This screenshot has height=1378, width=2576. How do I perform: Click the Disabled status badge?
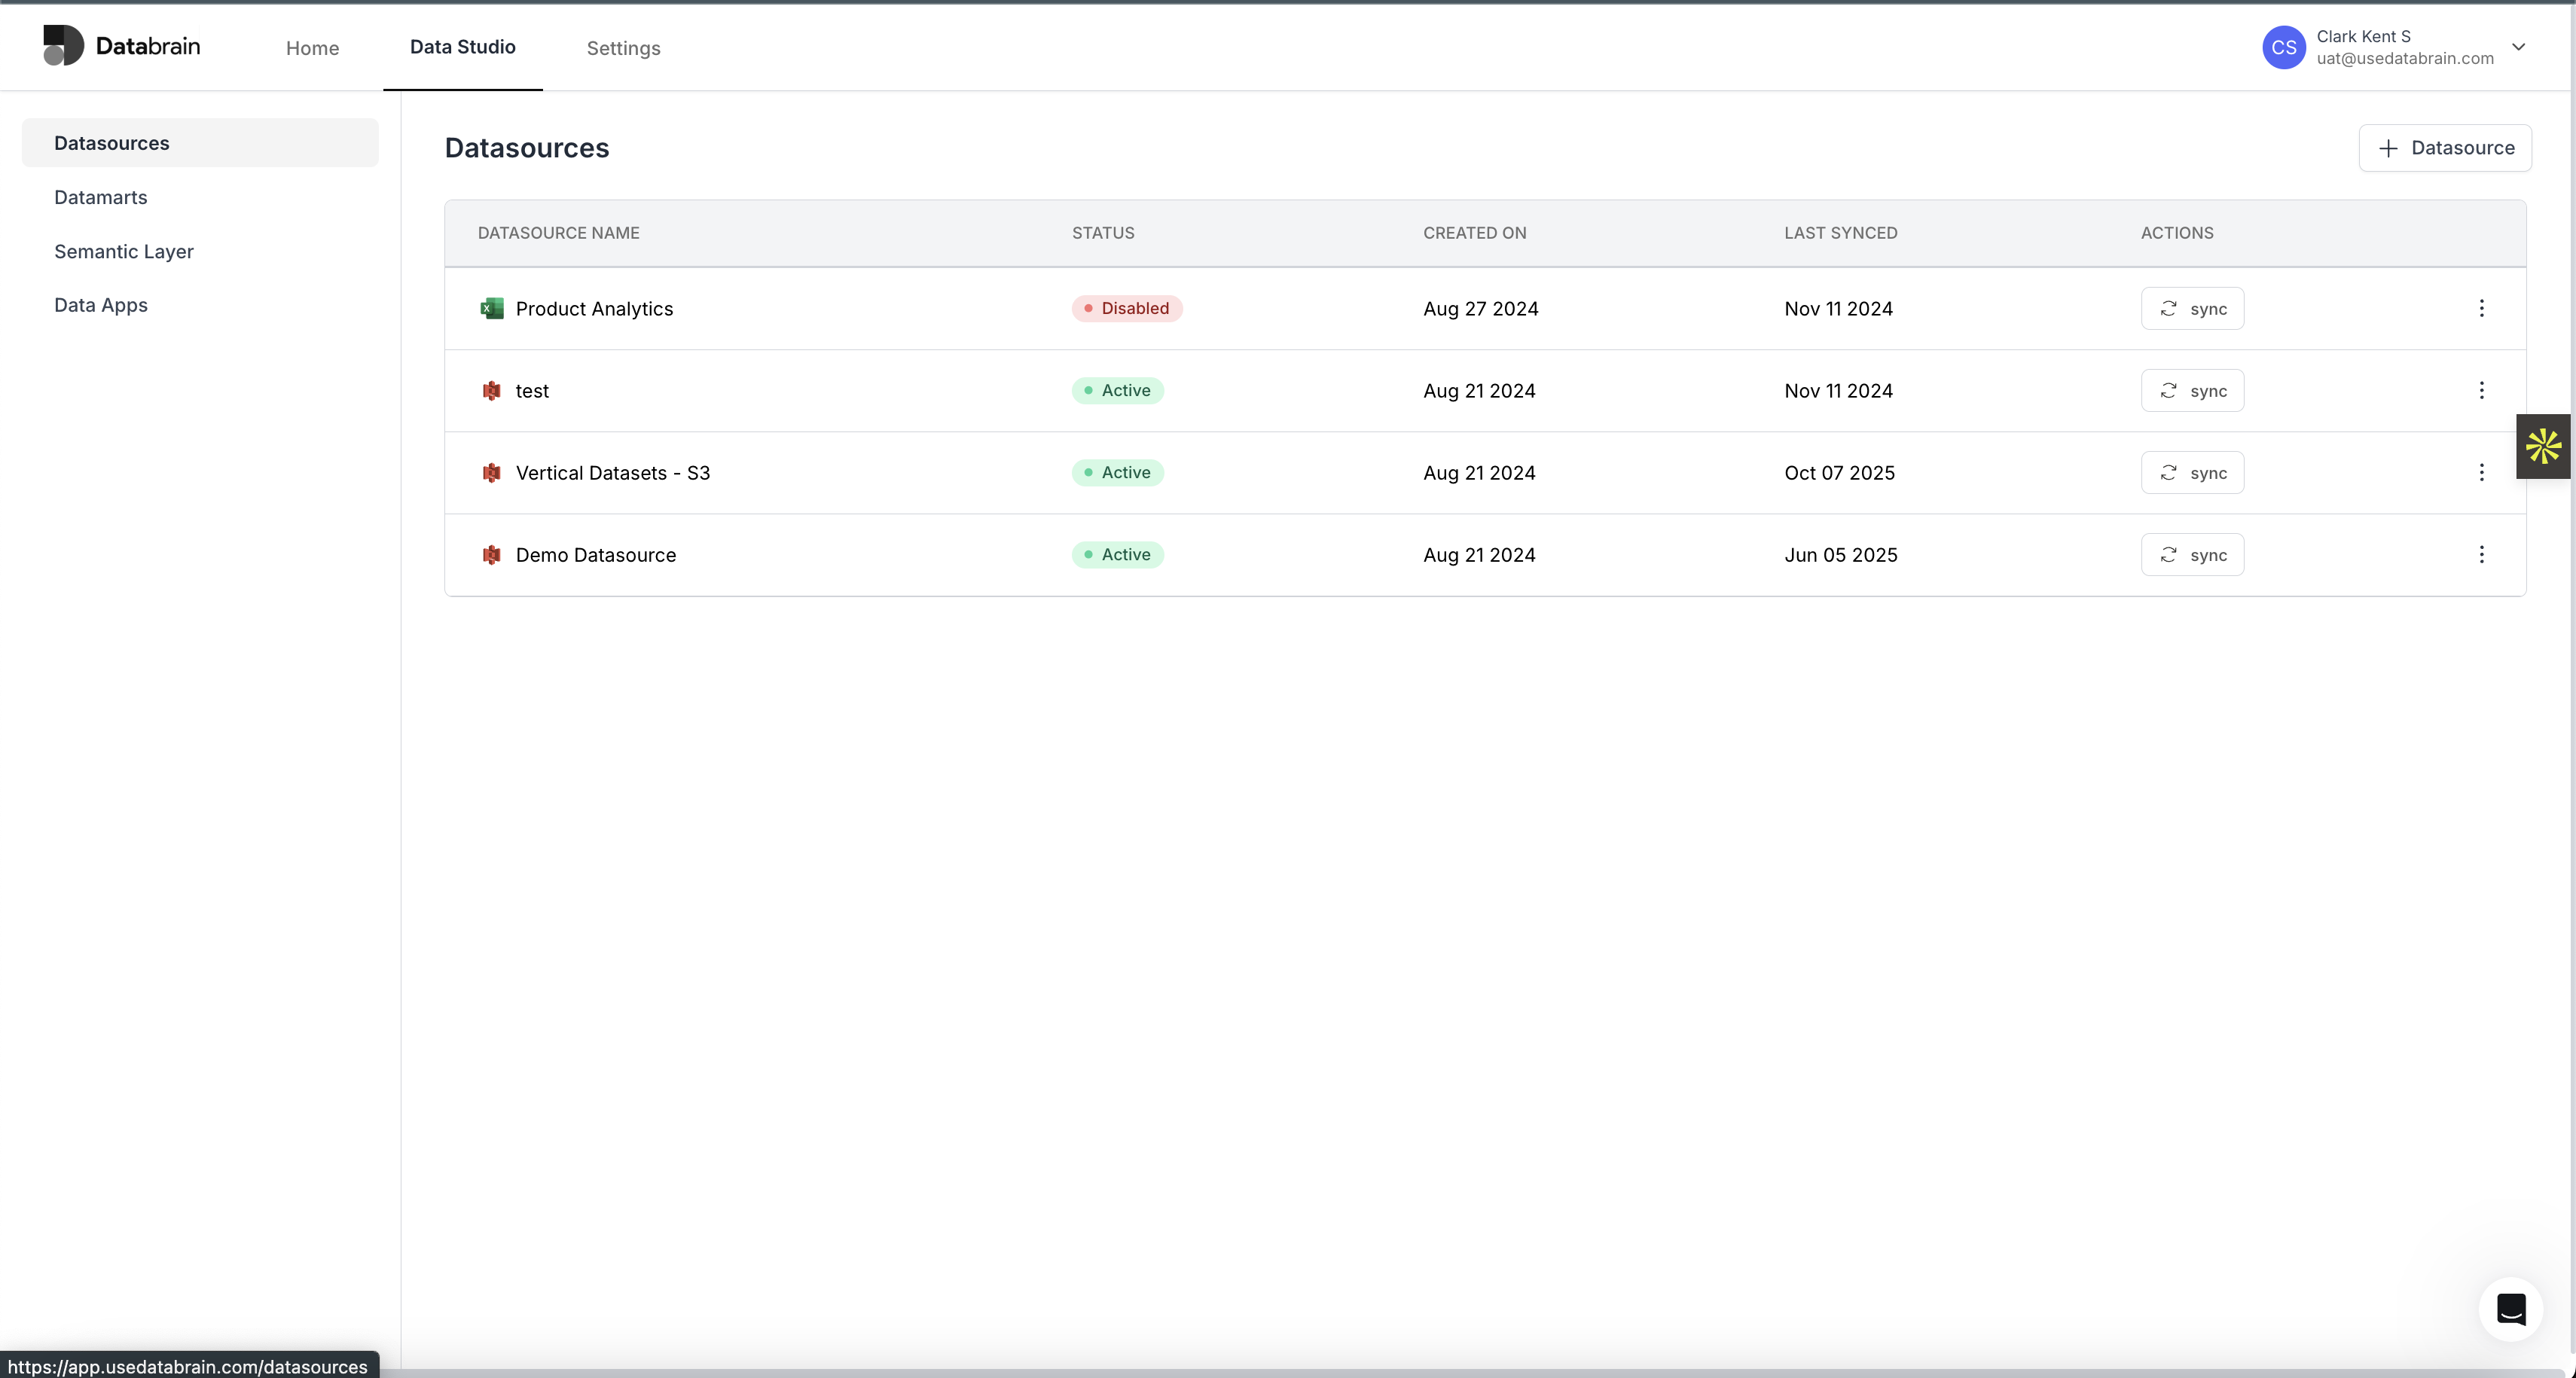(x=1127, y=308)
